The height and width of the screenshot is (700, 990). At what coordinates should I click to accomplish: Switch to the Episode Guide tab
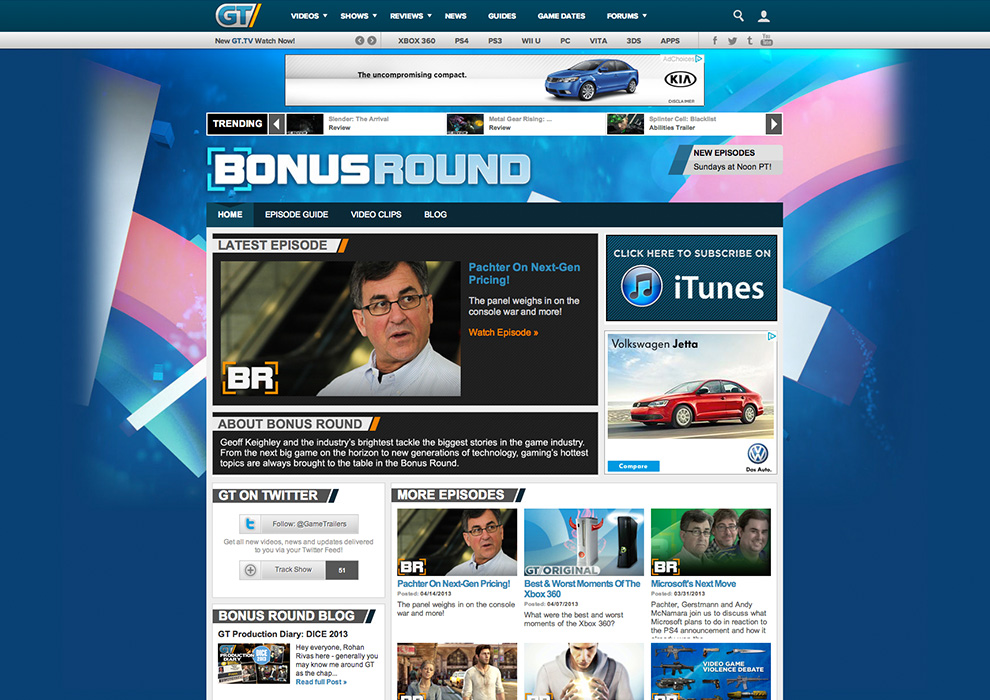[297, 215]
